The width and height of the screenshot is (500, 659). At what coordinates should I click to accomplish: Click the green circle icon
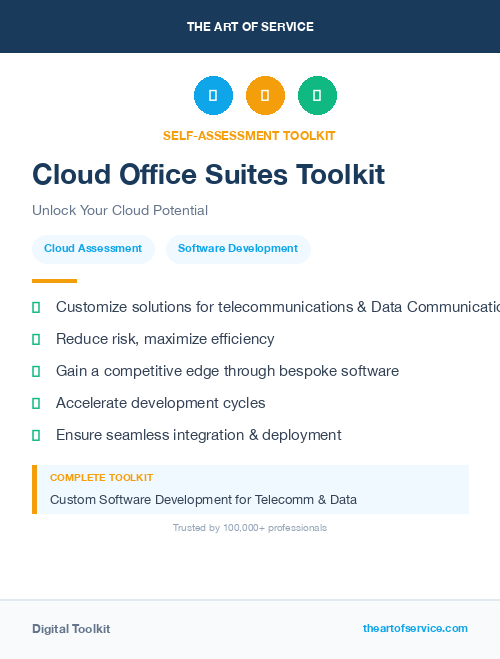point(317,95)
